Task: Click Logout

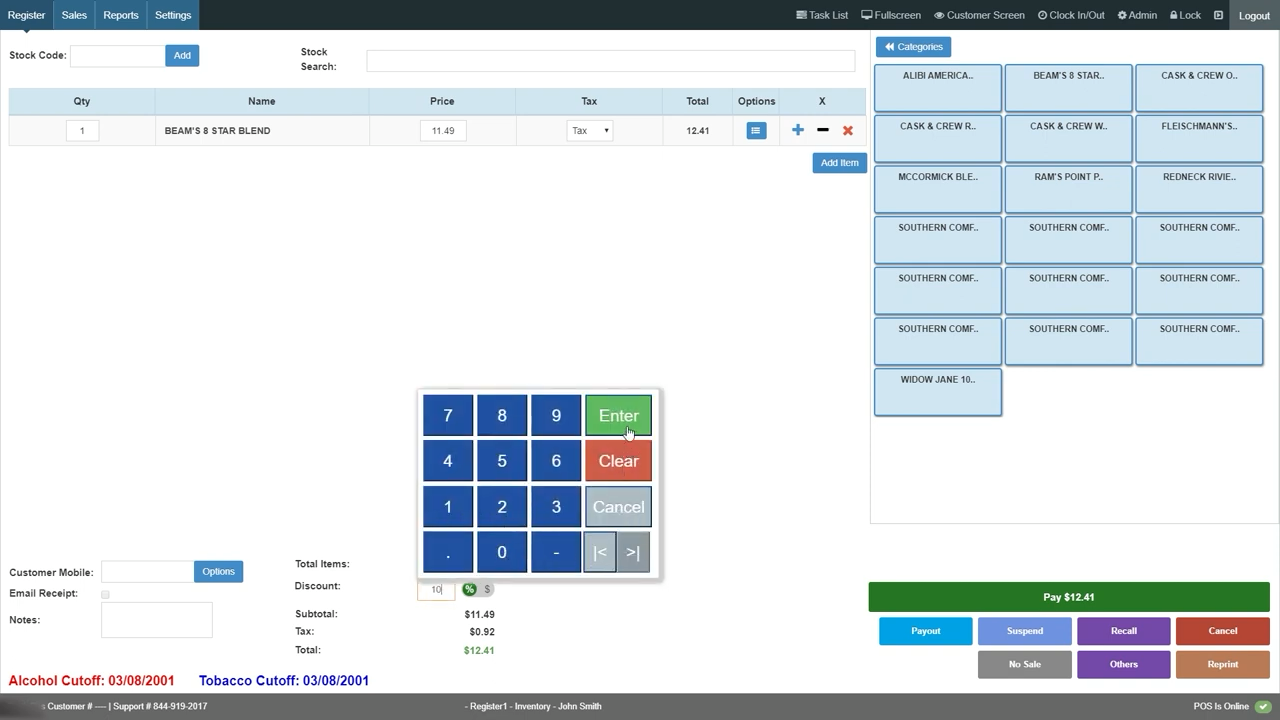Action: tap(1254, 15)
